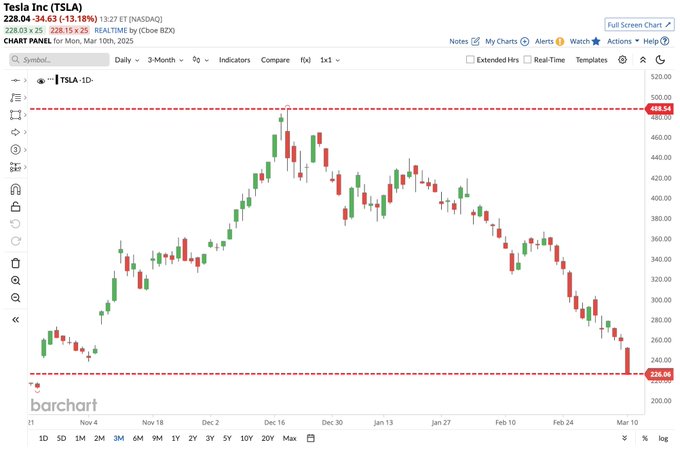Select the 3M time range

(x=119, y=438)
